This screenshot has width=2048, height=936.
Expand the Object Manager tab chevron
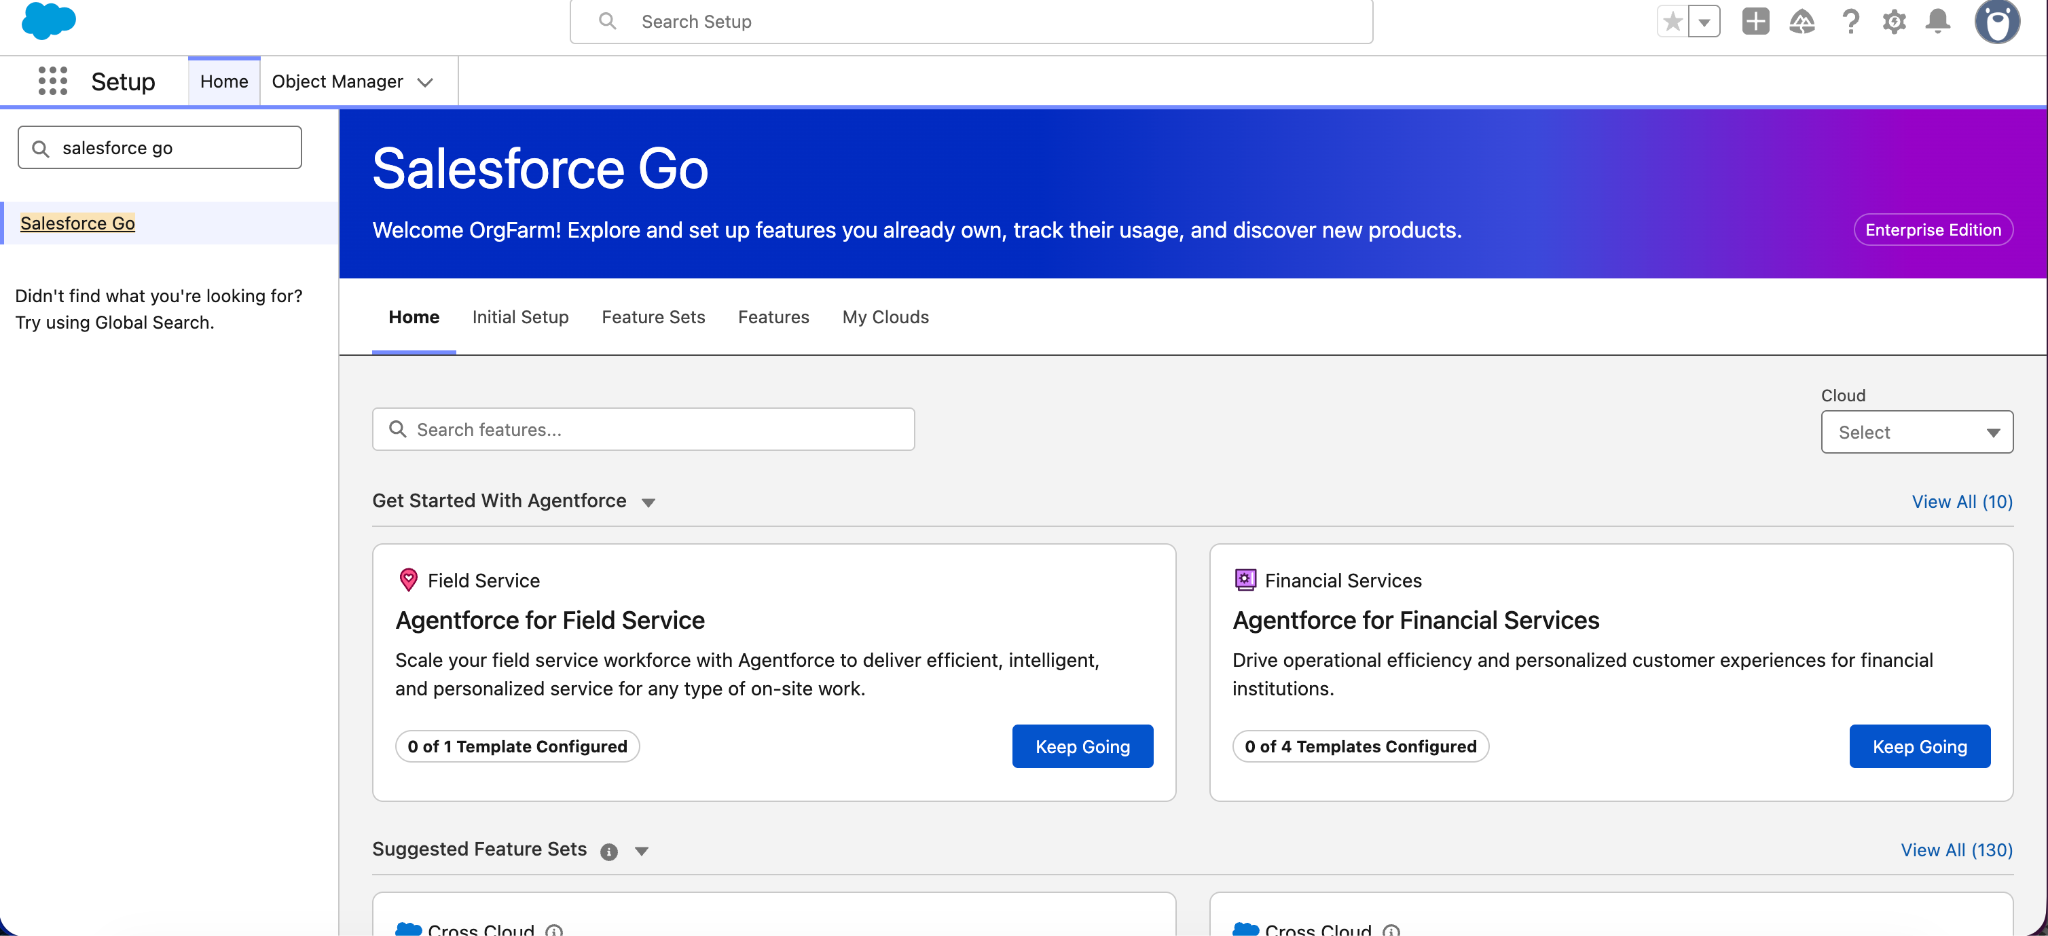click(425, 82)
